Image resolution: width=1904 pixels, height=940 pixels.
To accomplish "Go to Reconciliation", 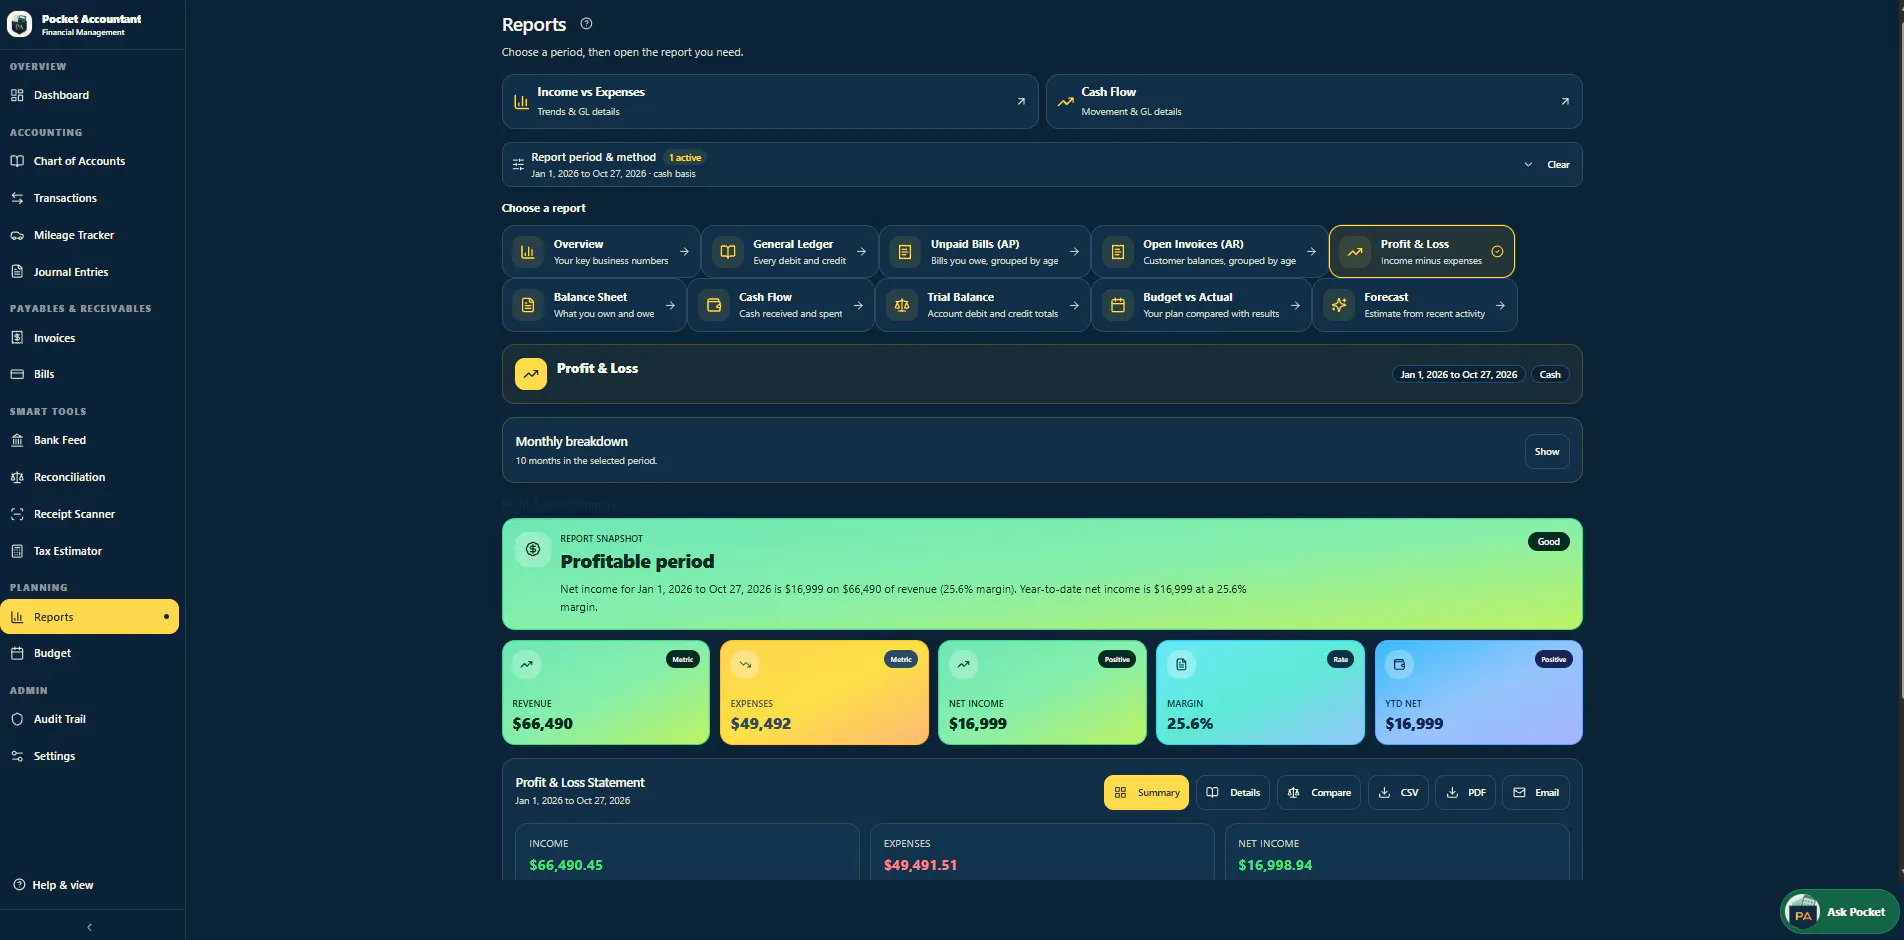I will pos(90,477).
